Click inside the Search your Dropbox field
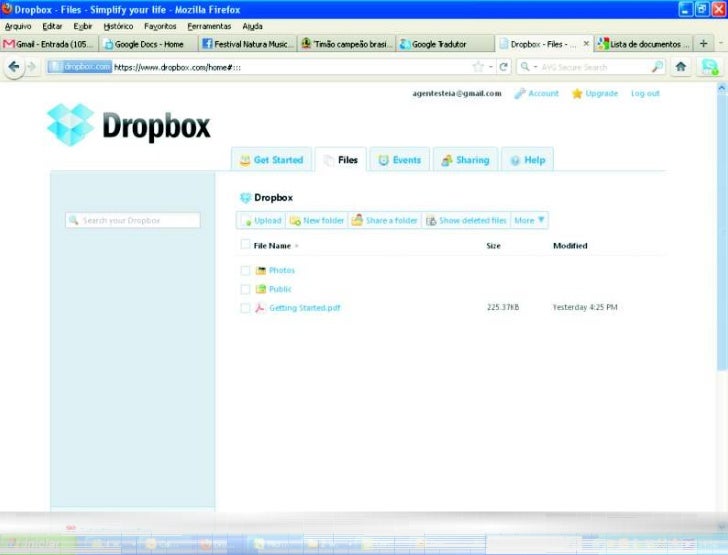 133,220
